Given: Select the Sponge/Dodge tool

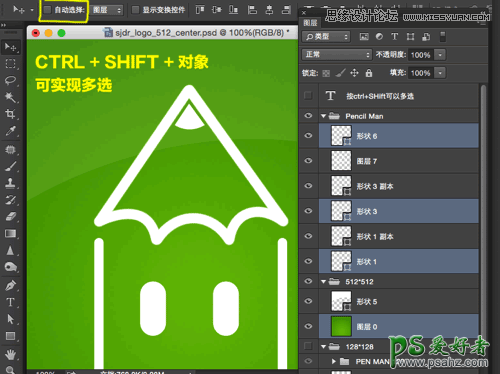Looking at the screenshot, I should pyautogui.click(x=10, y=267).
